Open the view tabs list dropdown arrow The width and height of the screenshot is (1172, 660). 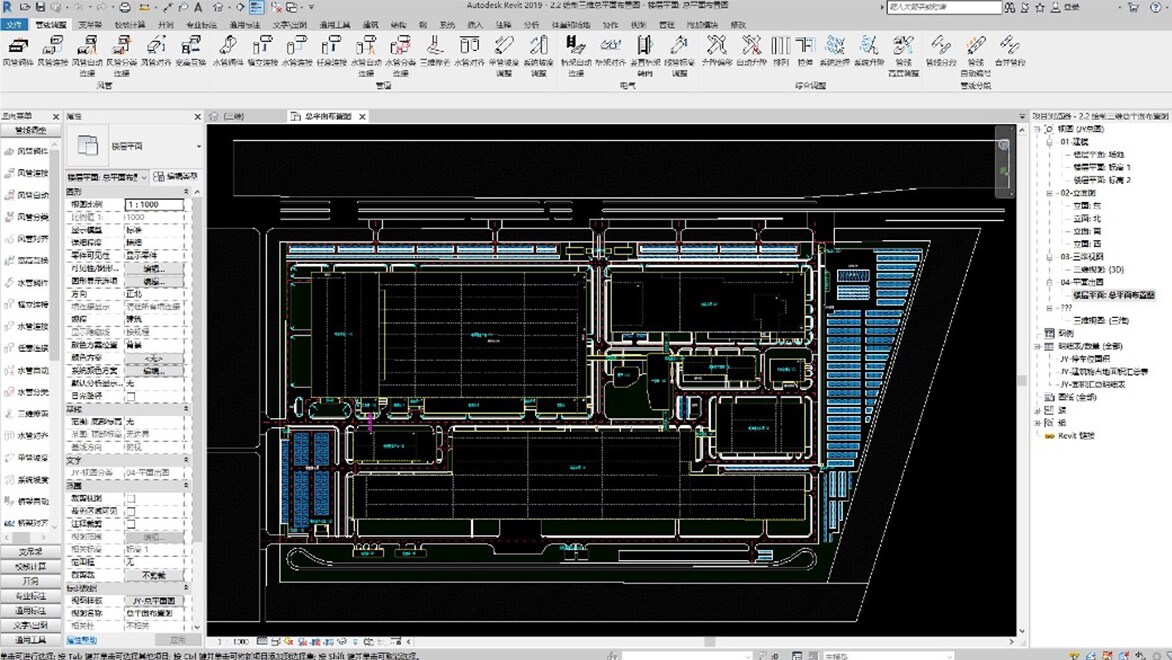tap(1022, 117)
